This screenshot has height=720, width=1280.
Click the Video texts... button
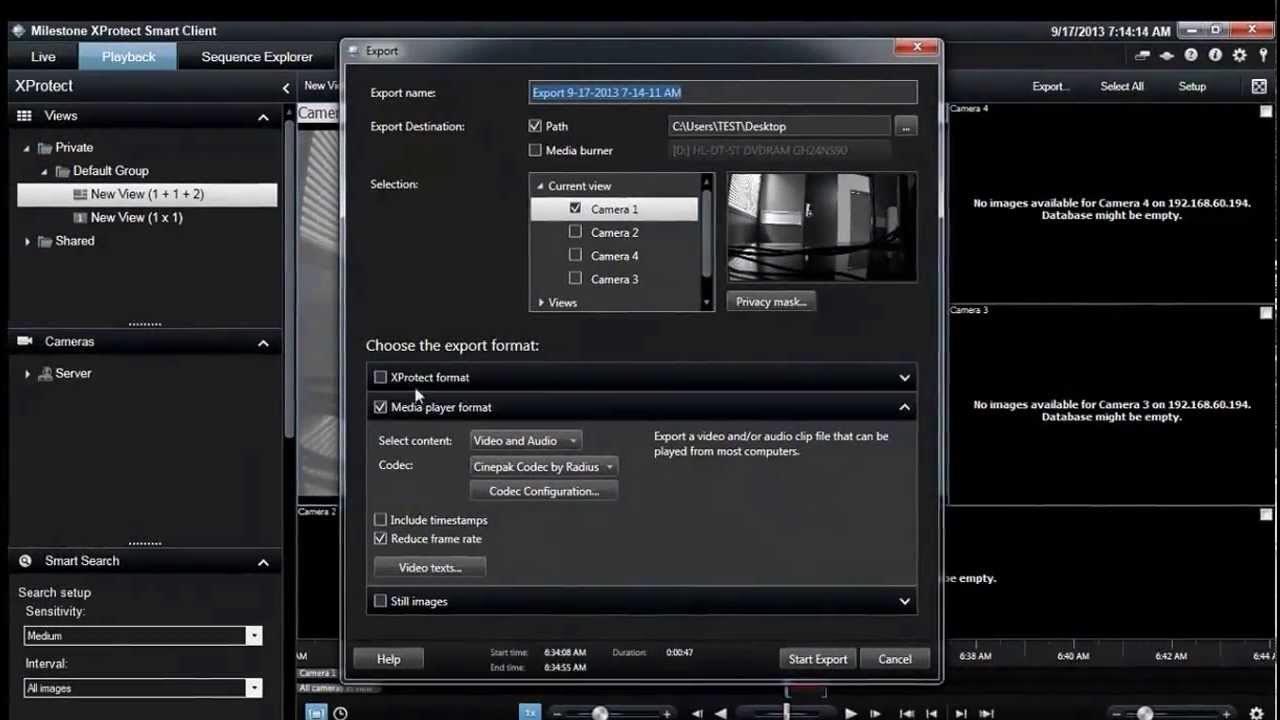pyautogui.click(x=430, y=567)
